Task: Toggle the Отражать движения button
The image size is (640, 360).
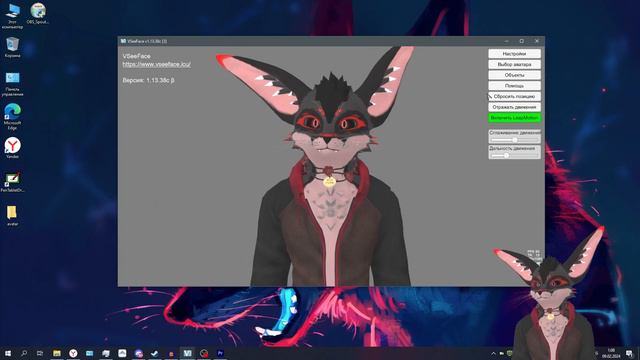Action: (x=514, y=107)
